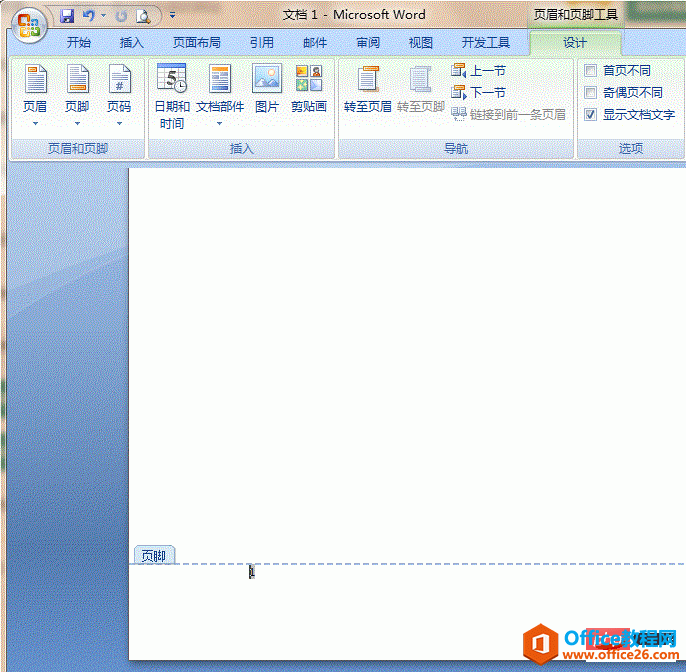Click the 页脚 label tab on page
This screenshot has height=672, width=686.
[x=154, y=556]
